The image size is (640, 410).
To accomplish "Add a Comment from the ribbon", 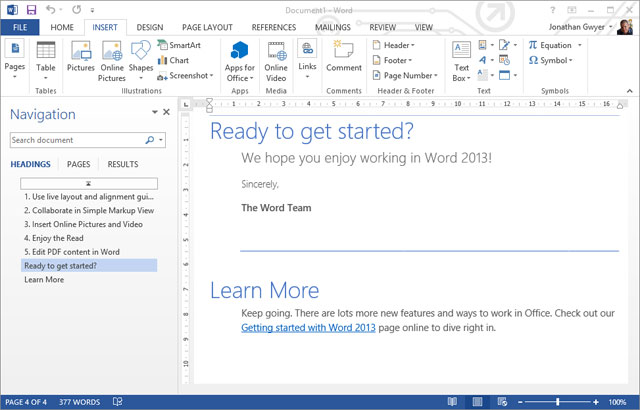I will 343,58.
